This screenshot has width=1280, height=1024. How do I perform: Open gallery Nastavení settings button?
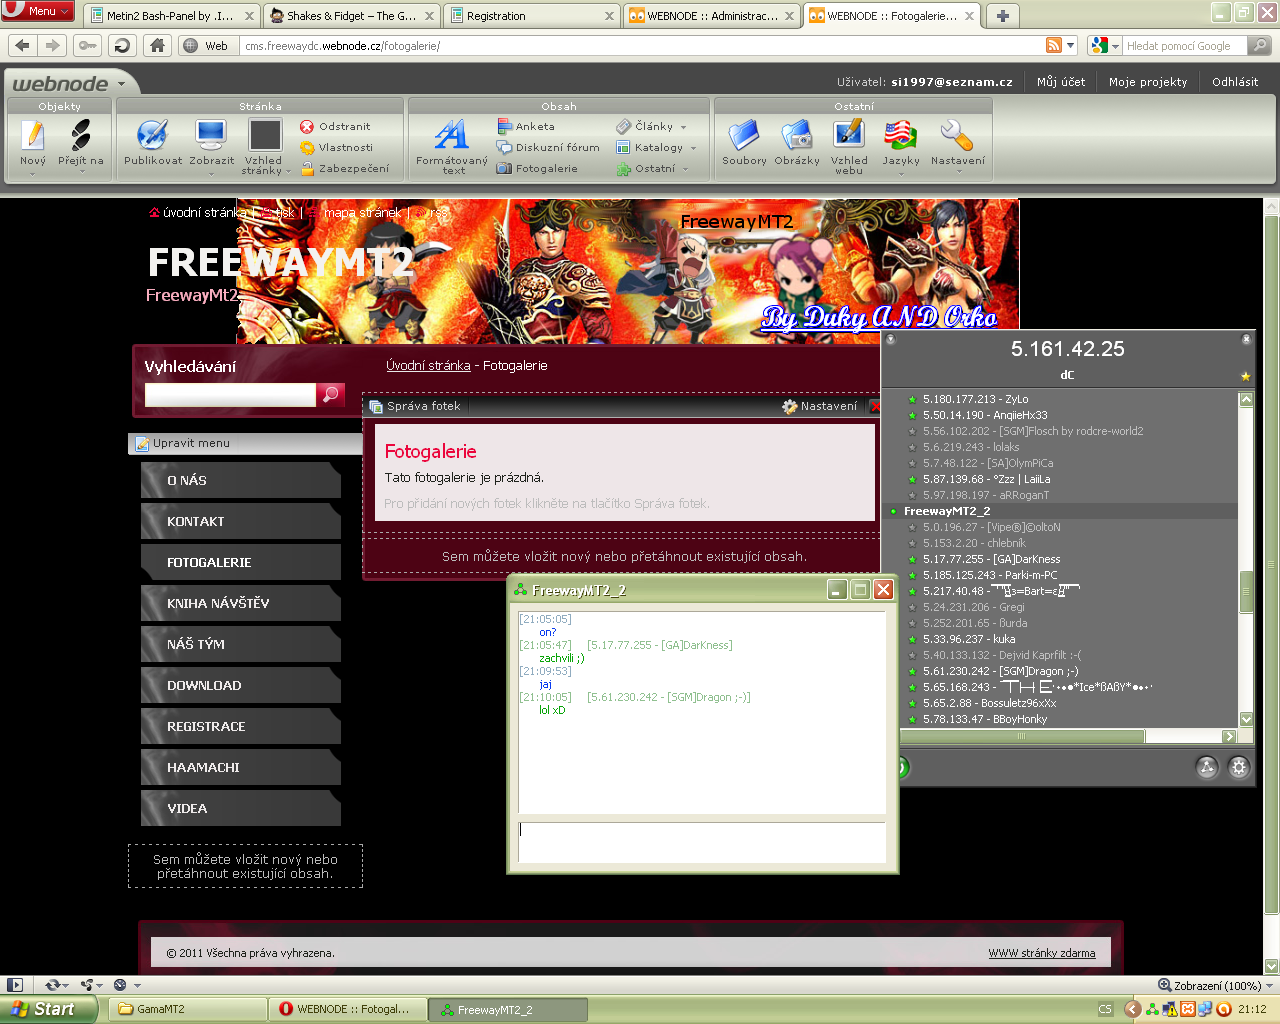[820, 406]
